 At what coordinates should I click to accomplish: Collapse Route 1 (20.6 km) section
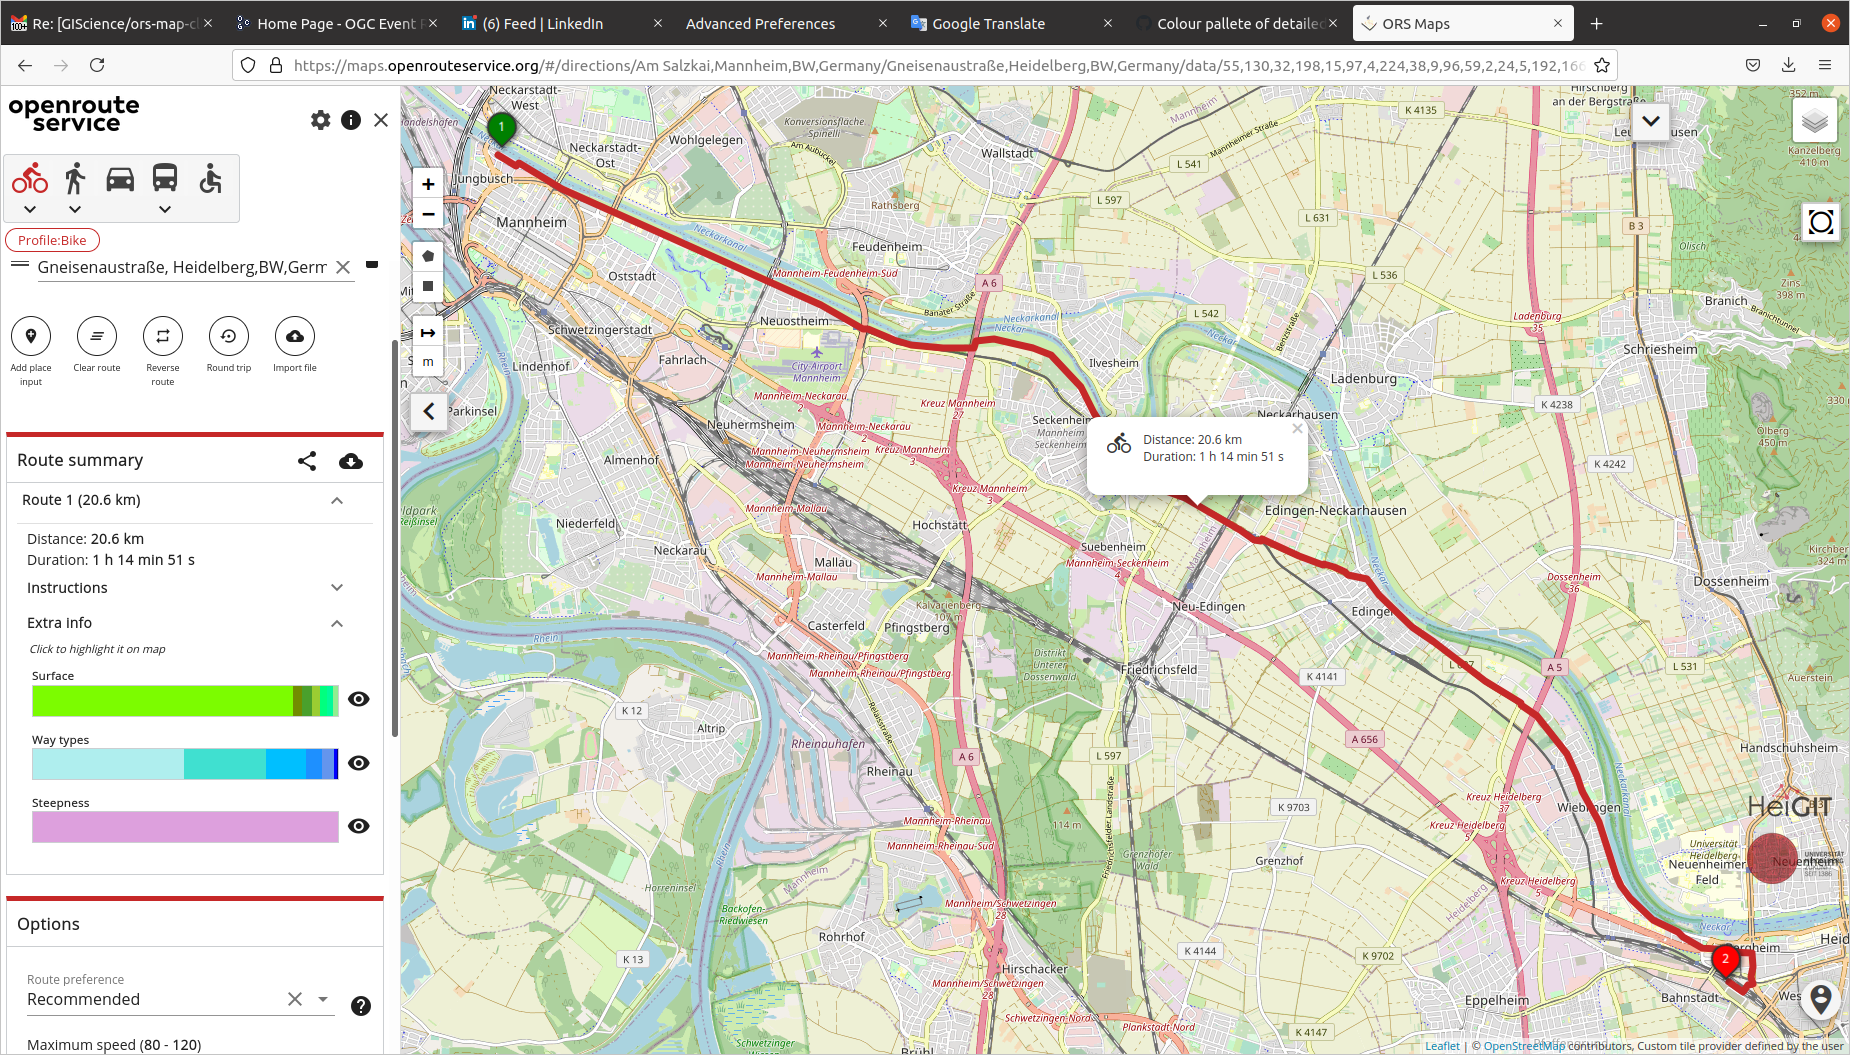pyautogui.click(x=337, y=500)
